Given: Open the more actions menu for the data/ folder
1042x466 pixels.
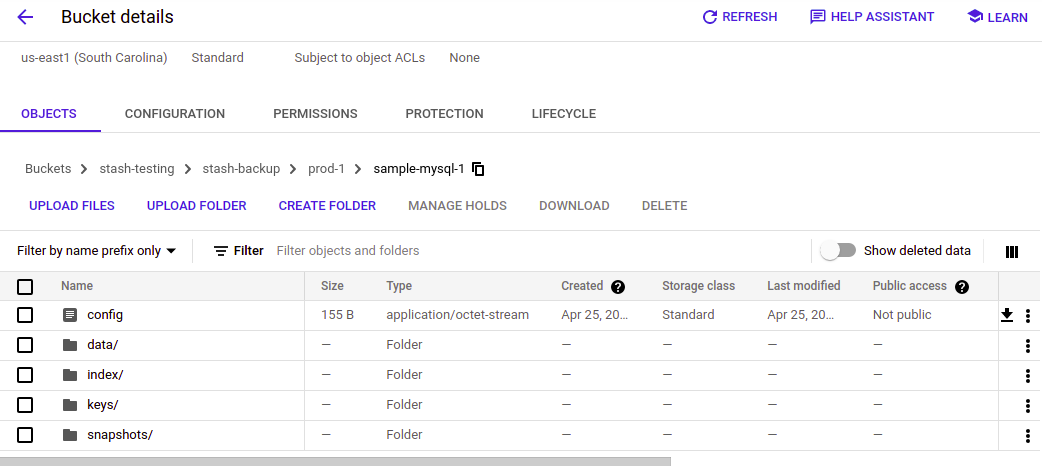Looking at the screenshot, I should point(1028,346).
